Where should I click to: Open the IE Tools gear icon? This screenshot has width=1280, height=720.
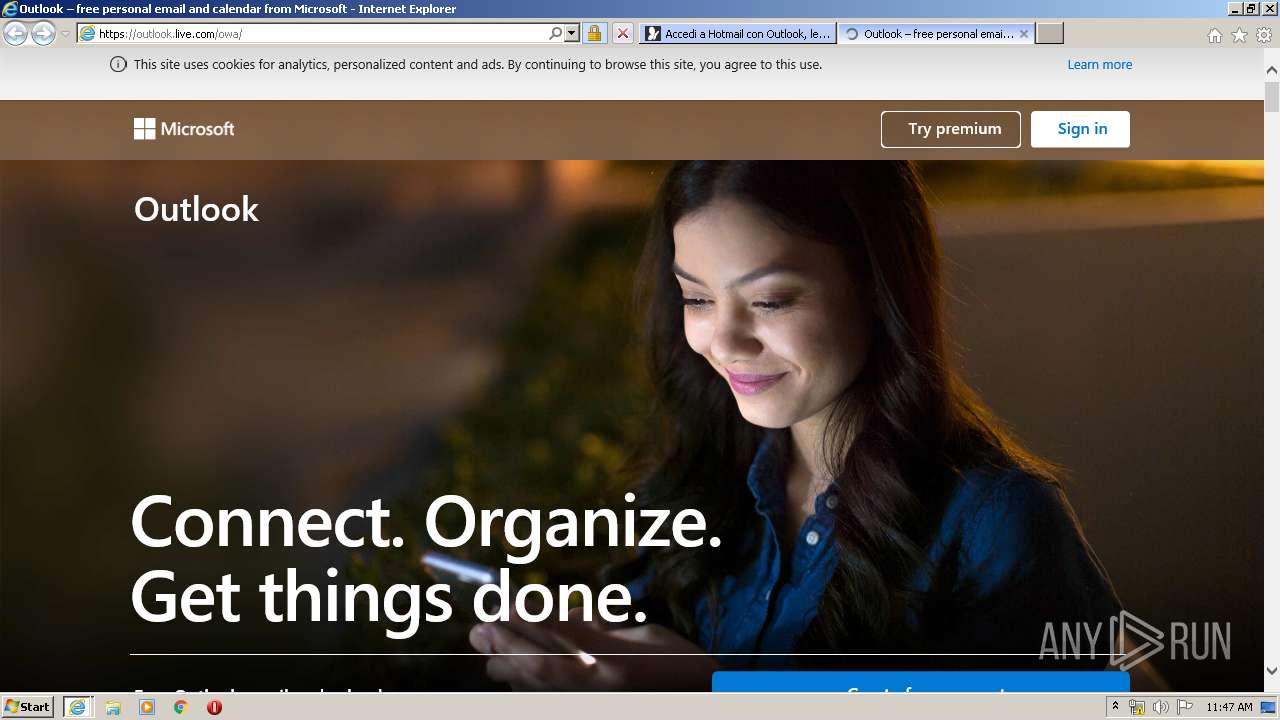[1264, 35]
